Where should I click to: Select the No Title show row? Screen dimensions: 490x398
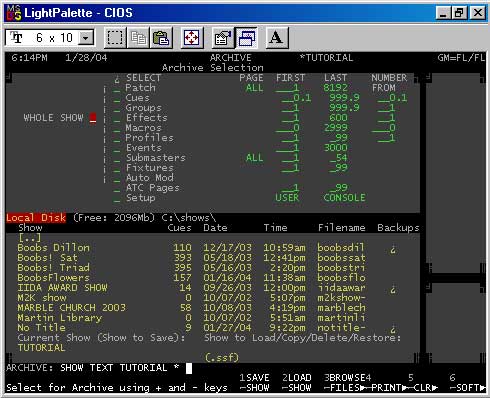click(213, 328)
